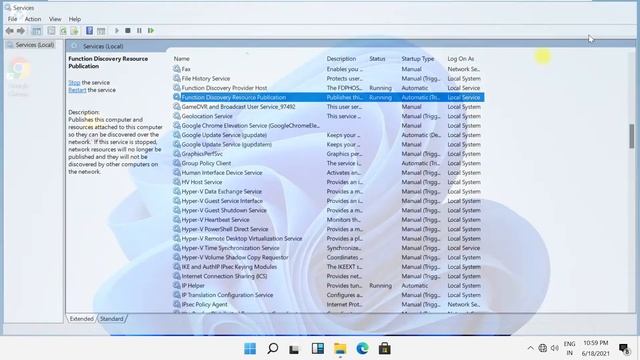Expand the hidden tray icons chevron

530,348
